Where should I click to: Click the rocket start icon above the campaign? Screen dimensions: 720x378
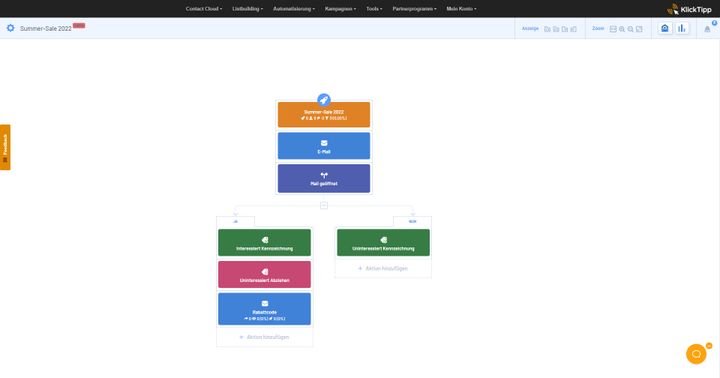click(x=324, y=100)
